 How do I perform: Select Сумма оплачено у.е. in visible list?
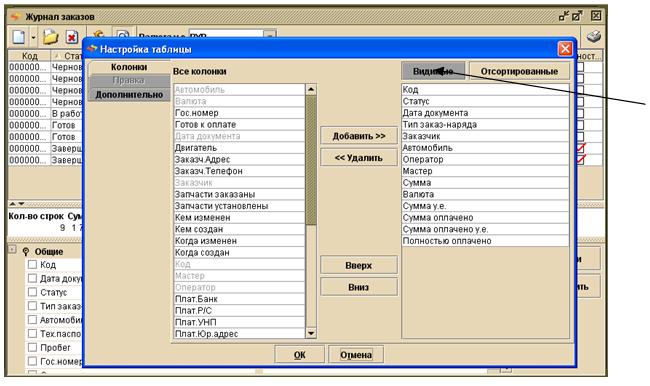click(x=485, y=229)
